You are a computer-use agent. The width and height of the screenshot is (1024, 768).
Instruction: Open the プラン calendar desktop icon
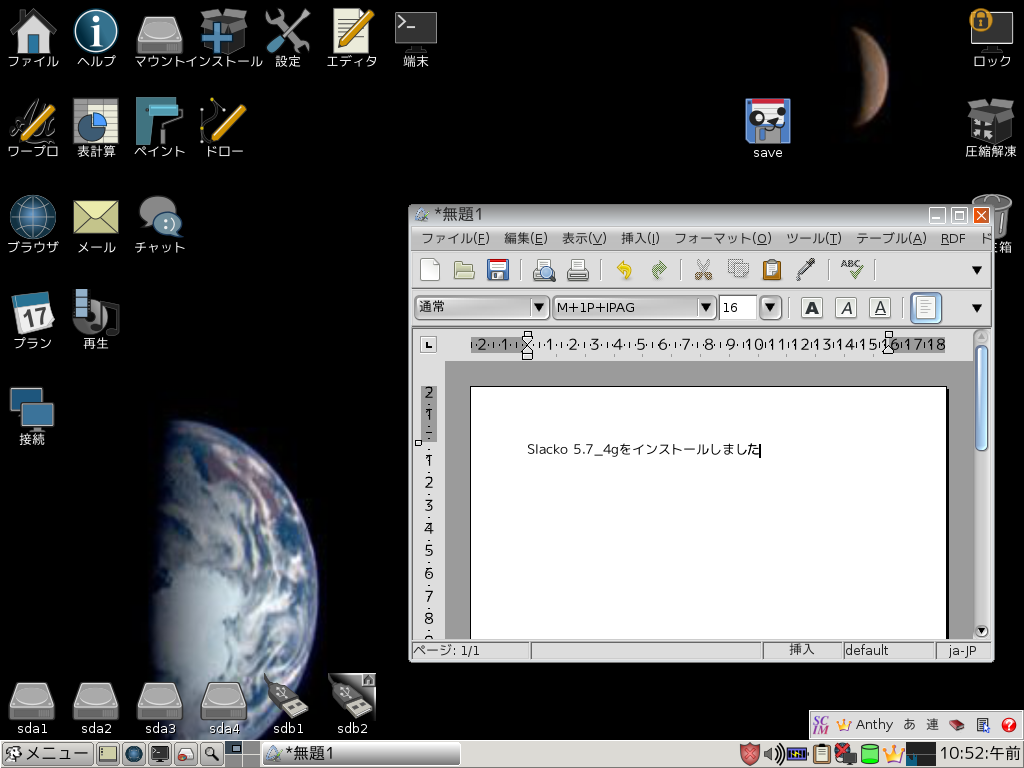click(x=33, y=320)
